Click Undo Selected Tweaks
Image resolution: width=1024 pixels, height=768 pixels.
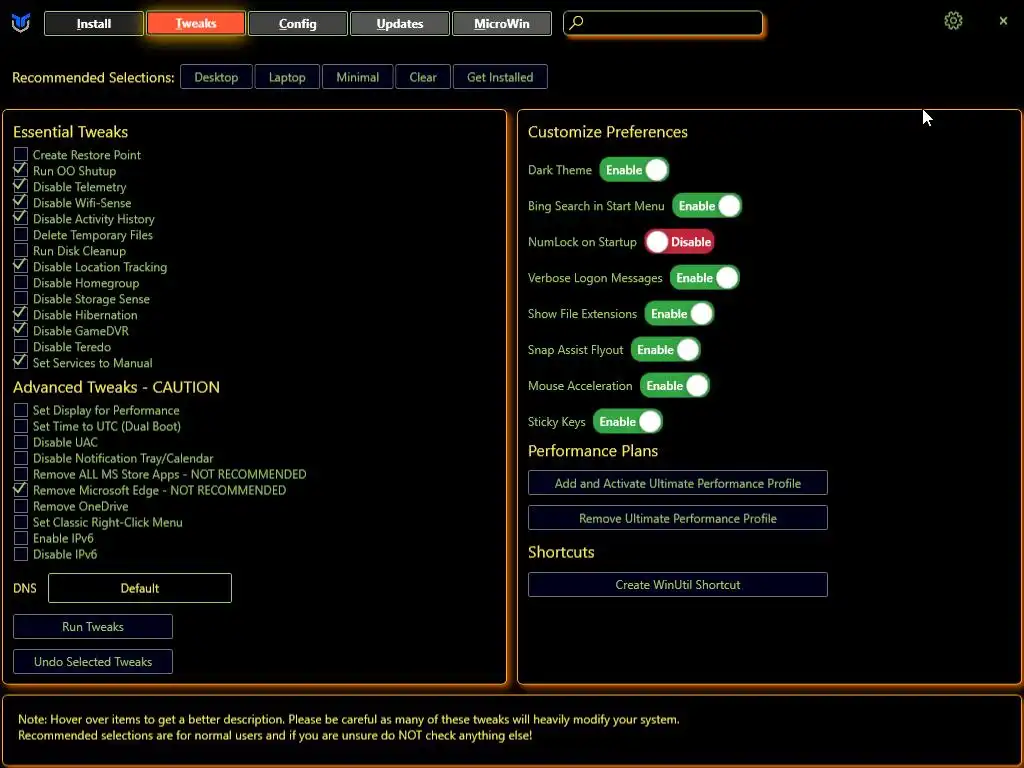[93, 662]
